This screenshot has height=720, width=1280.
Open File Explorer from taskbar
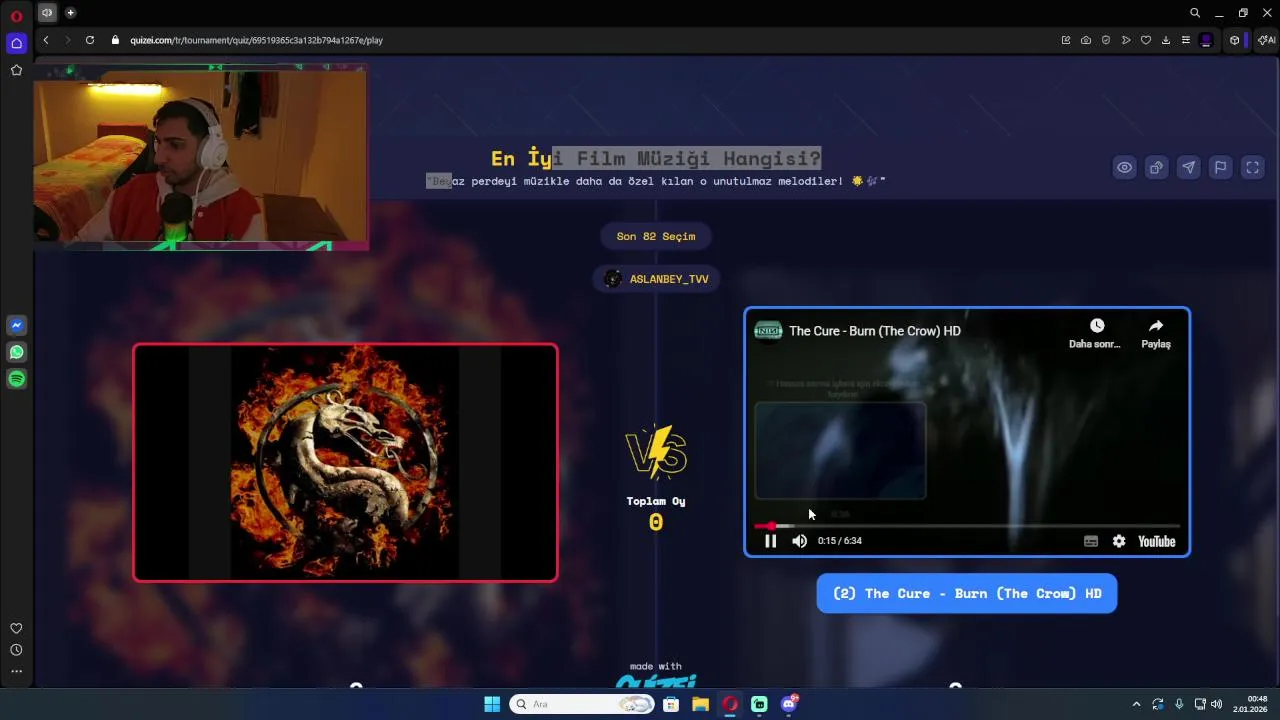point(700,704)
